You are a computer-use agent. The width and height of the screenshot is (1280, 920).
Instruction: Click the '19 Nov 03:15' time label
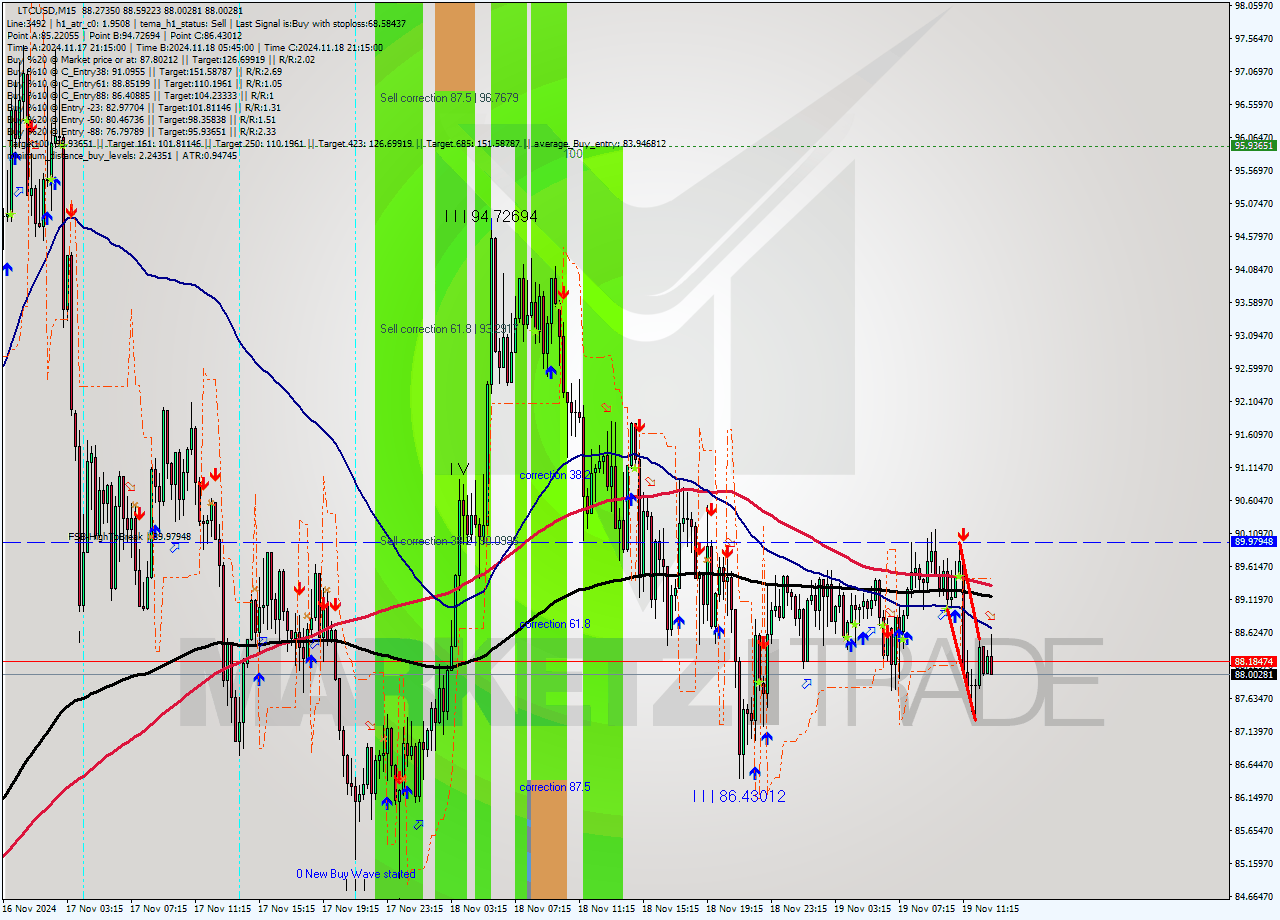[x=862, y=910]
